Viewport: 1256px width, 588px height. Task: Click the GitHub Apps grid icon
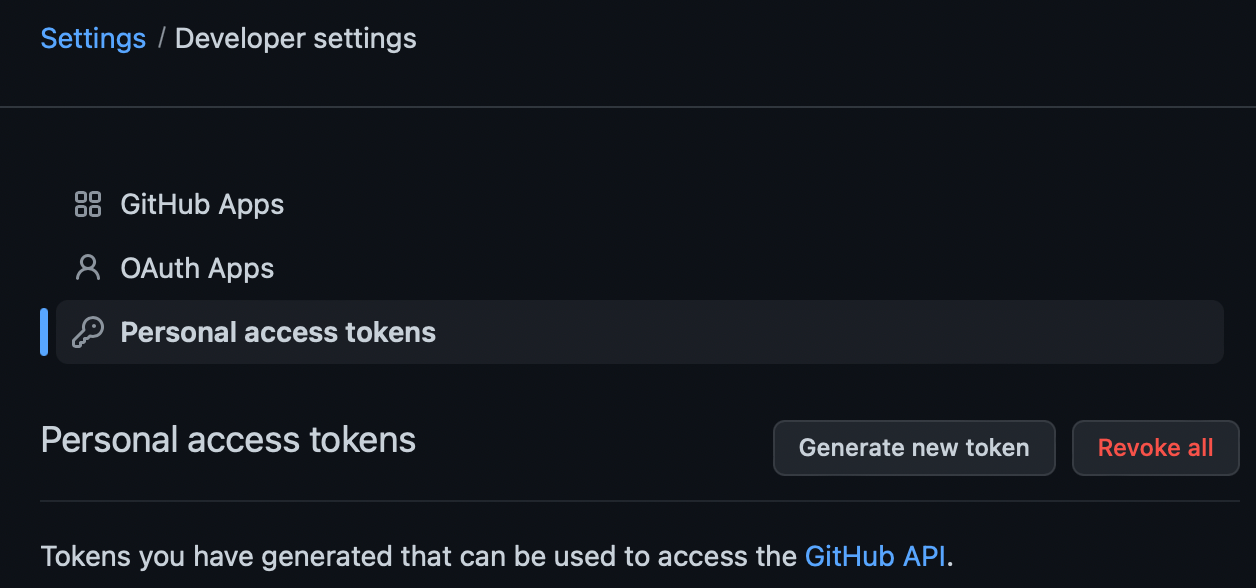pos(88,204)
